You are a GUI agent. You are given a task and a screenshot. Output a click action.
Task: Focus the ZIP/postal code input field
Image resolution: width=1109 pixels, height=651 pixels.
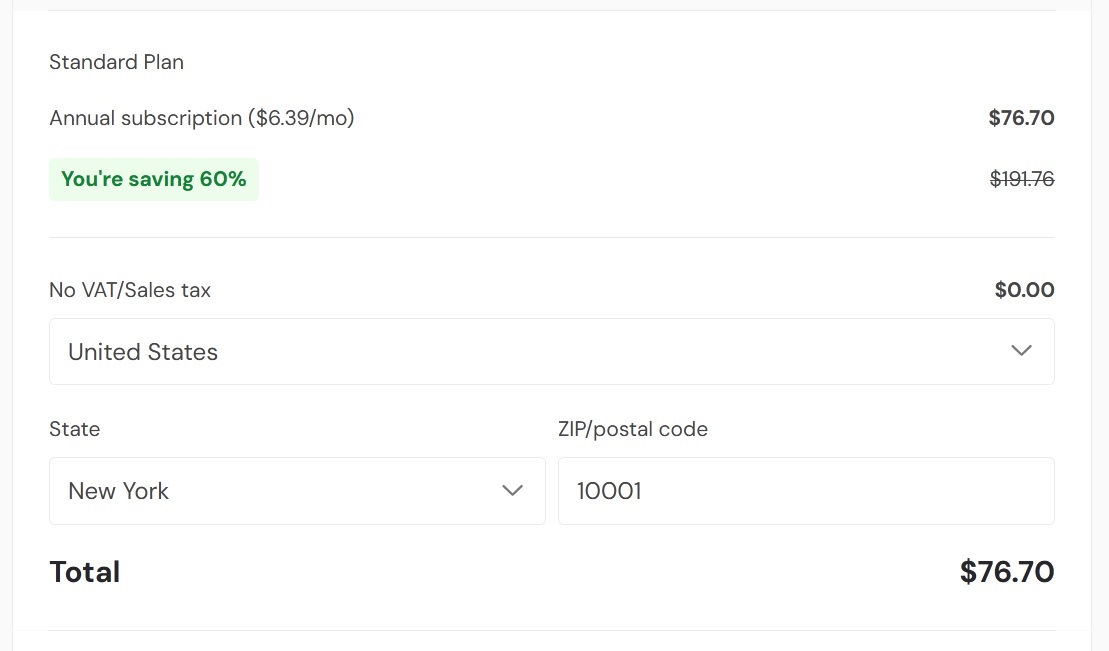point(805,491)
